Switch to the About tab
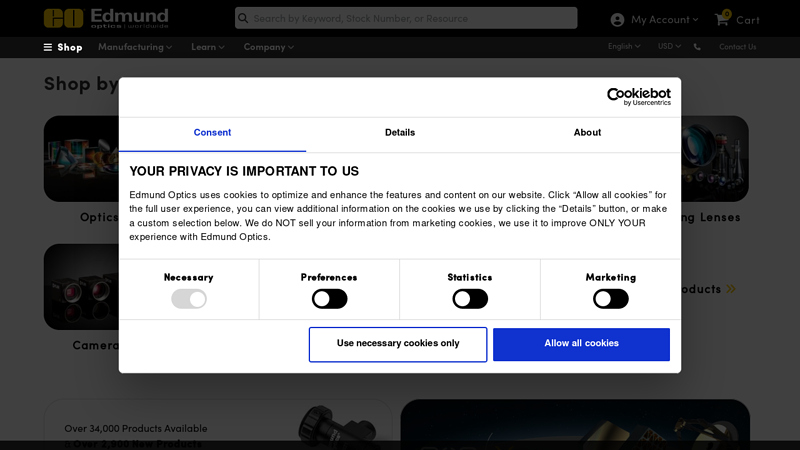Image resolution: width=800 pixels, height=450 pixels. pos(587,132)
